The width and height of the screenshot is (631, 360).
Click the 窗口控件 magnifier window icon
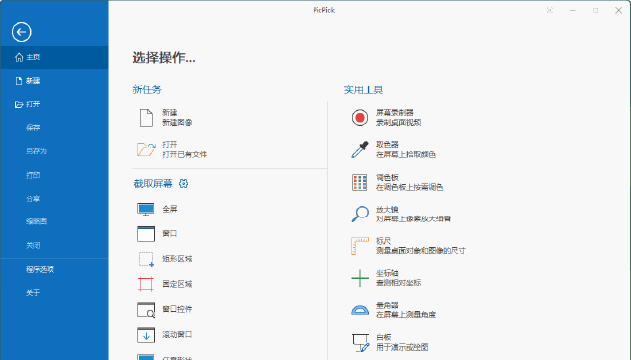(146, 310)
